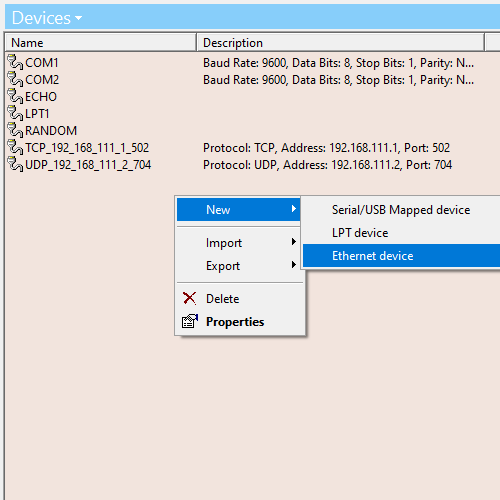Click the red X Delete icon
The height and width of the screenshot is (500, 500).
coord(190,298)
